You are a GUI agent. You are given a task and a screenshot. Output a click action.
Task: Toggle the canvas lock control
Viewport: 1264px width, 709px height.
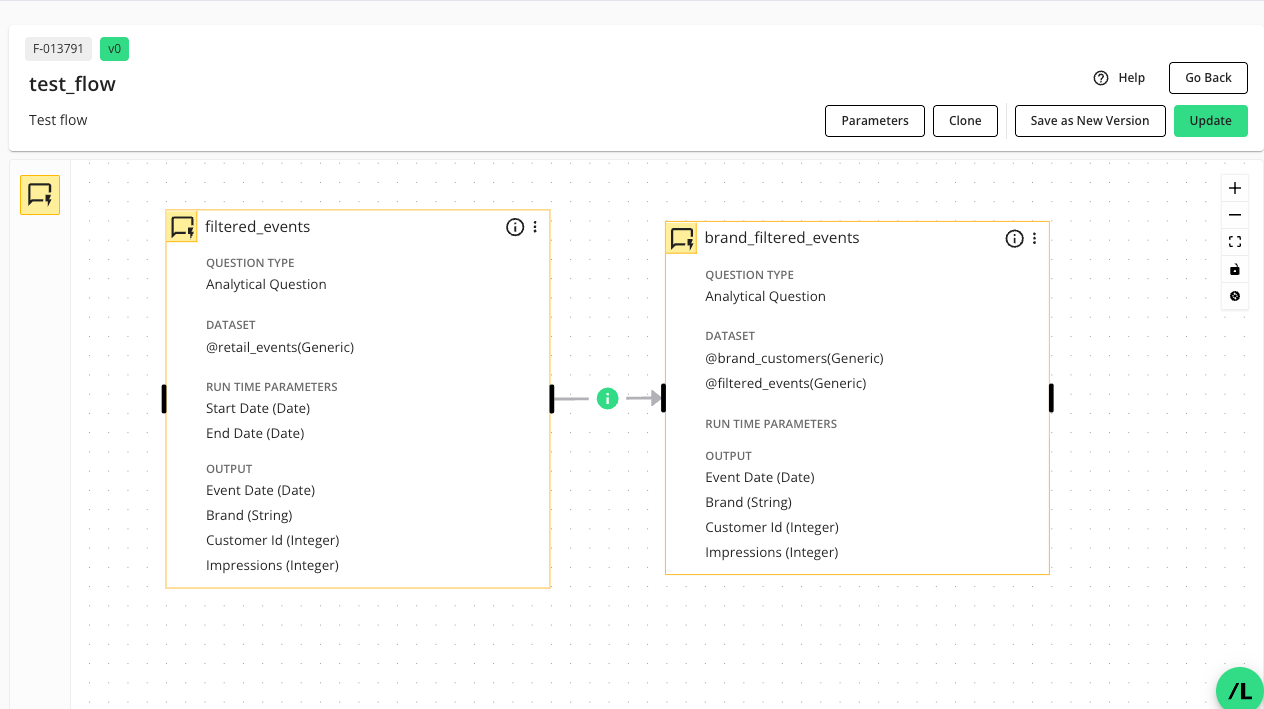(x=1235, y=269)
